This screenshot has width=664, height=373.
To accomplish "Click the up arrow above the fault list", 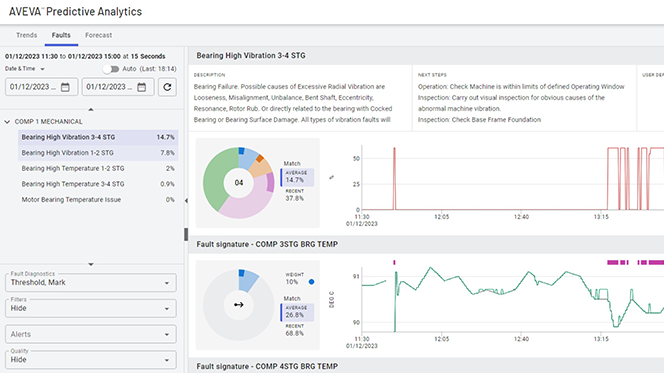I will (x=91, y=109).
